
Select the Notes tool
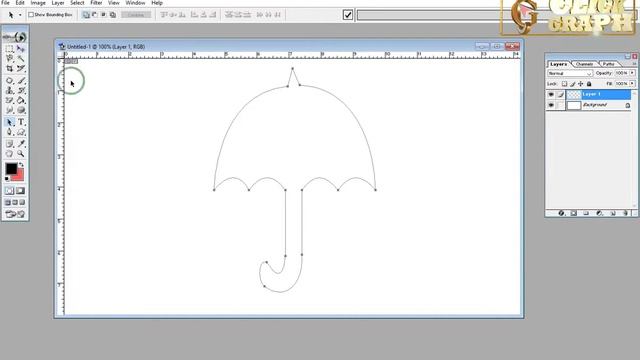(x=9, y=144)
